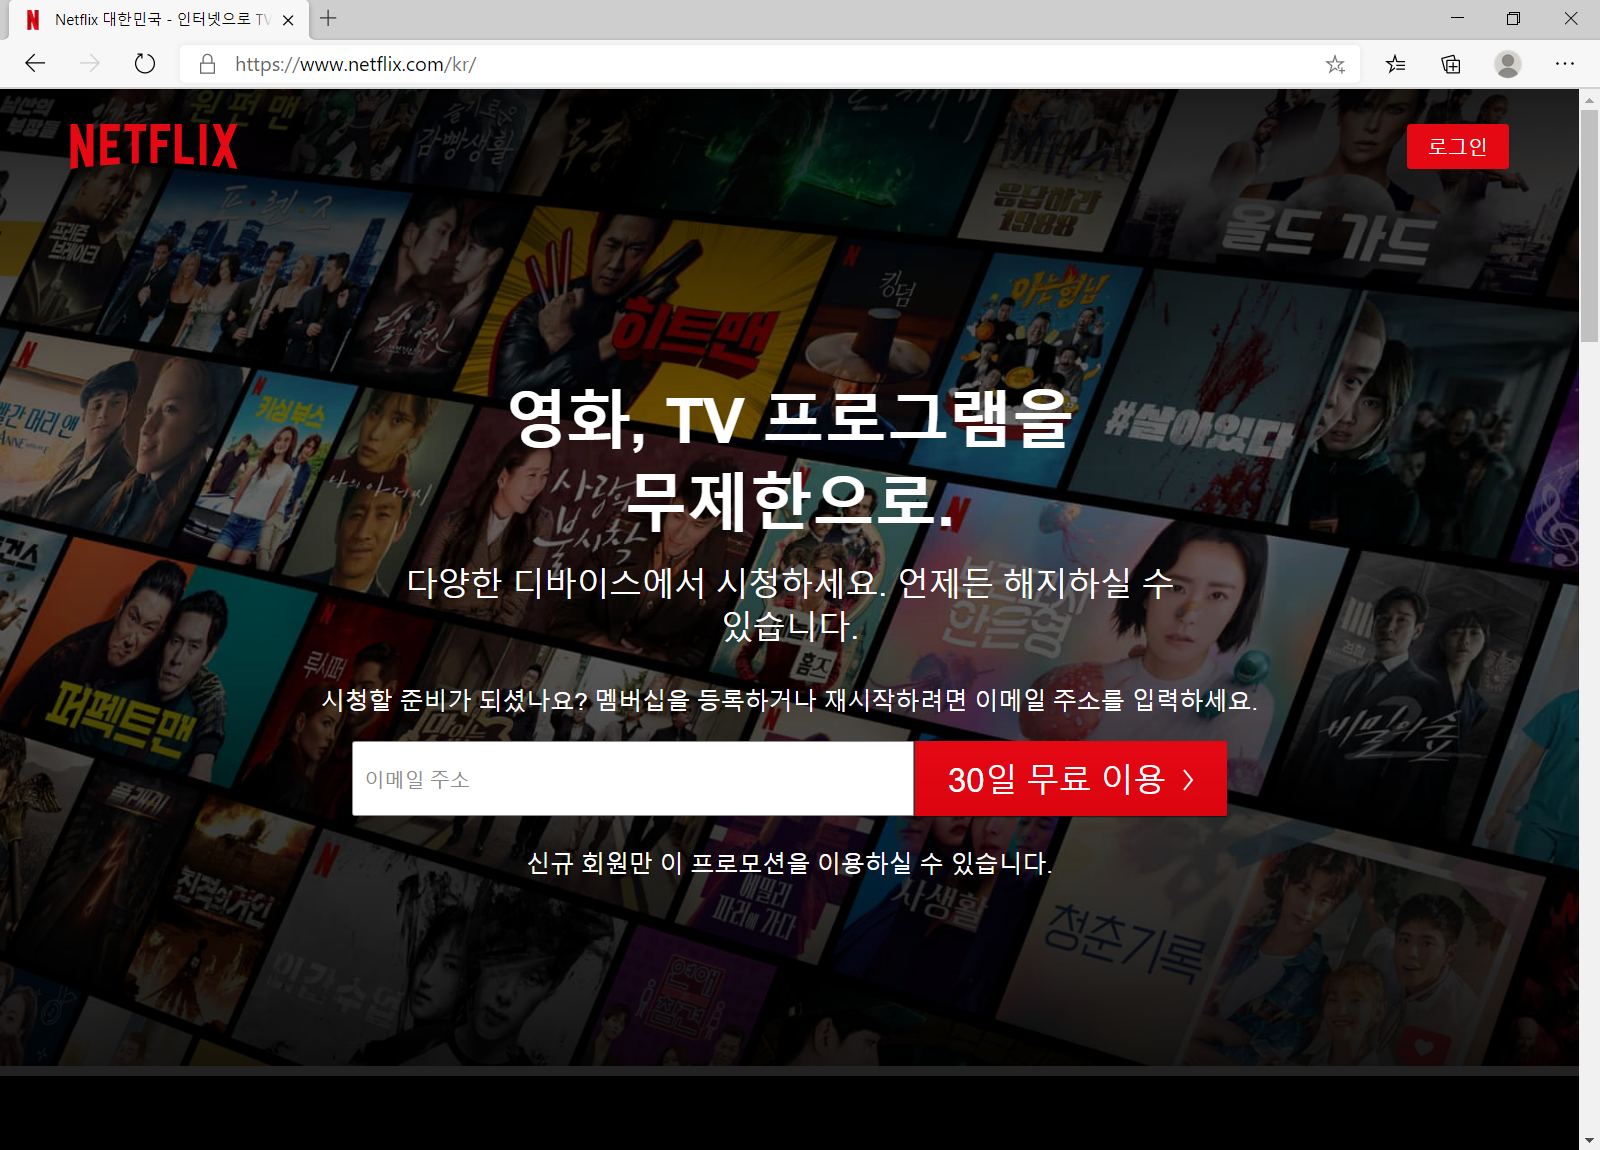Viewport: 1600px width, 1150px height.
Task: Click the 로그인 sign-in button
Action: (1457, 146)
